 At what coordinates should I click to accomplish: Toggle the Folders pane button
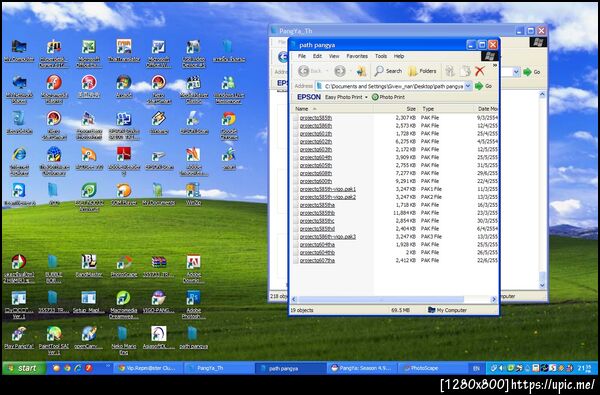(422, 71)
